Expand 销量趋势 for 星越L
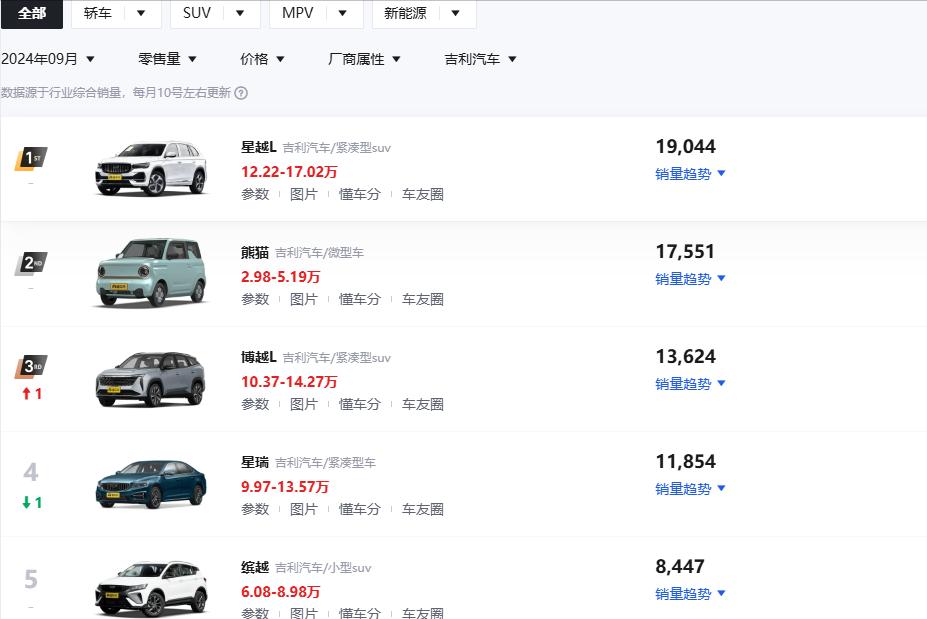The width and height of the screenshot is (927, 619). (690, 174)
